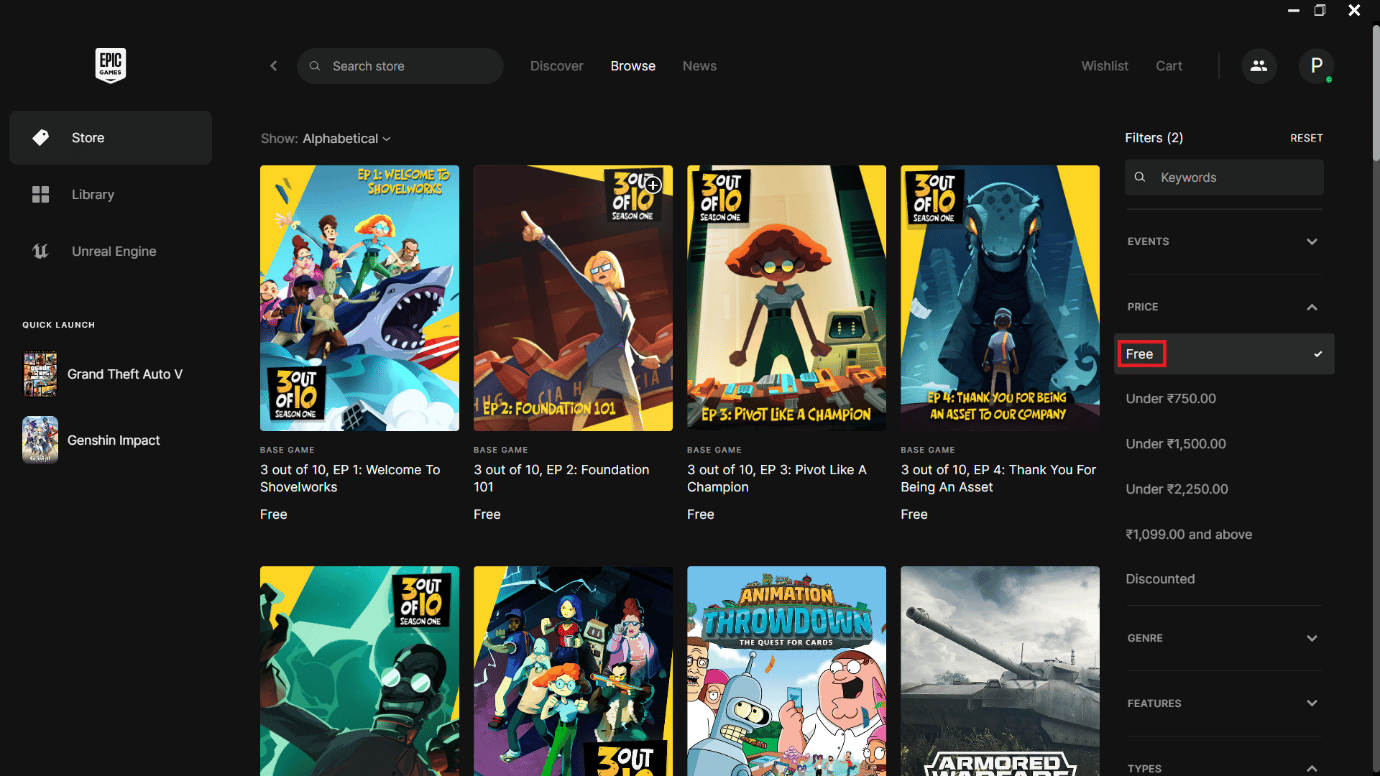Click Free price under EP 3

[x=701, y=515]
